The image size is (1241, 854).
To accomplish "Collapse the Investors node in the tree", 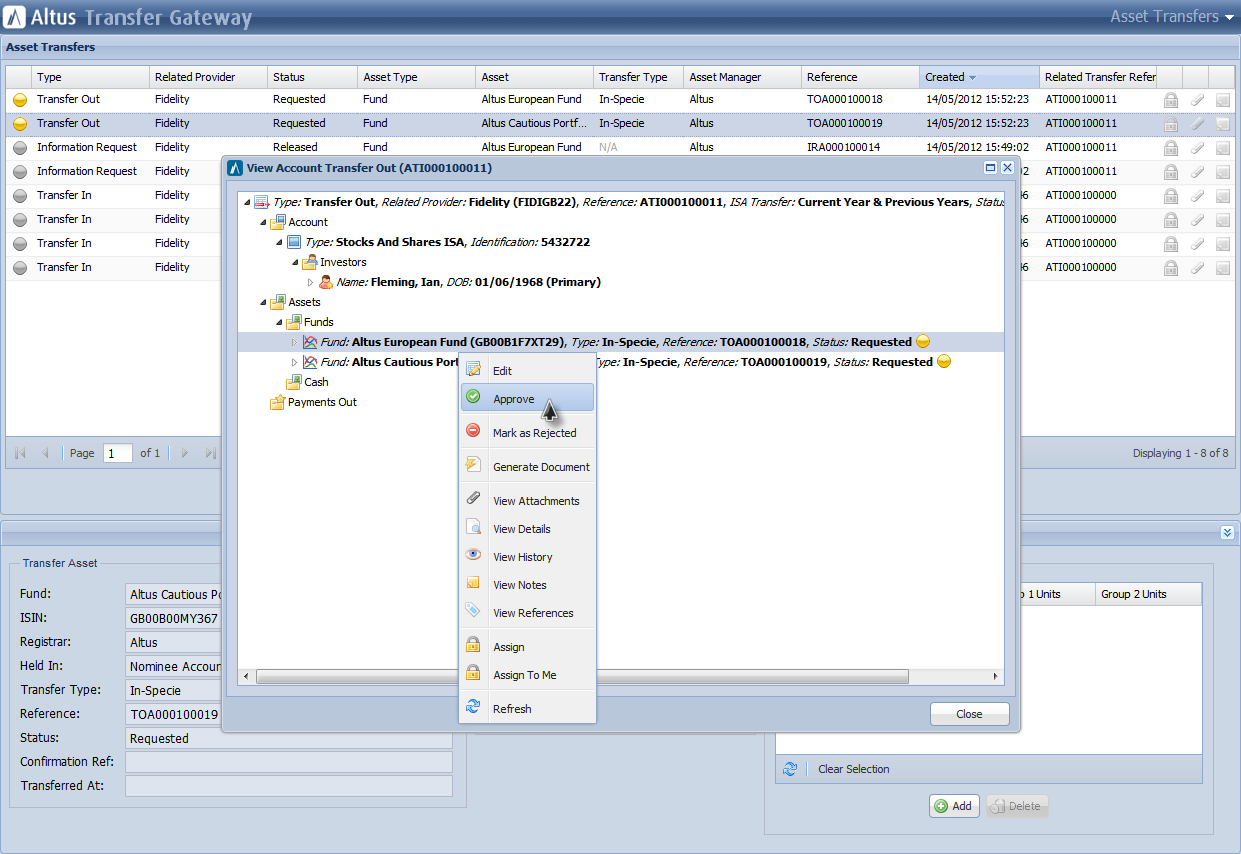I will point(295,262).
